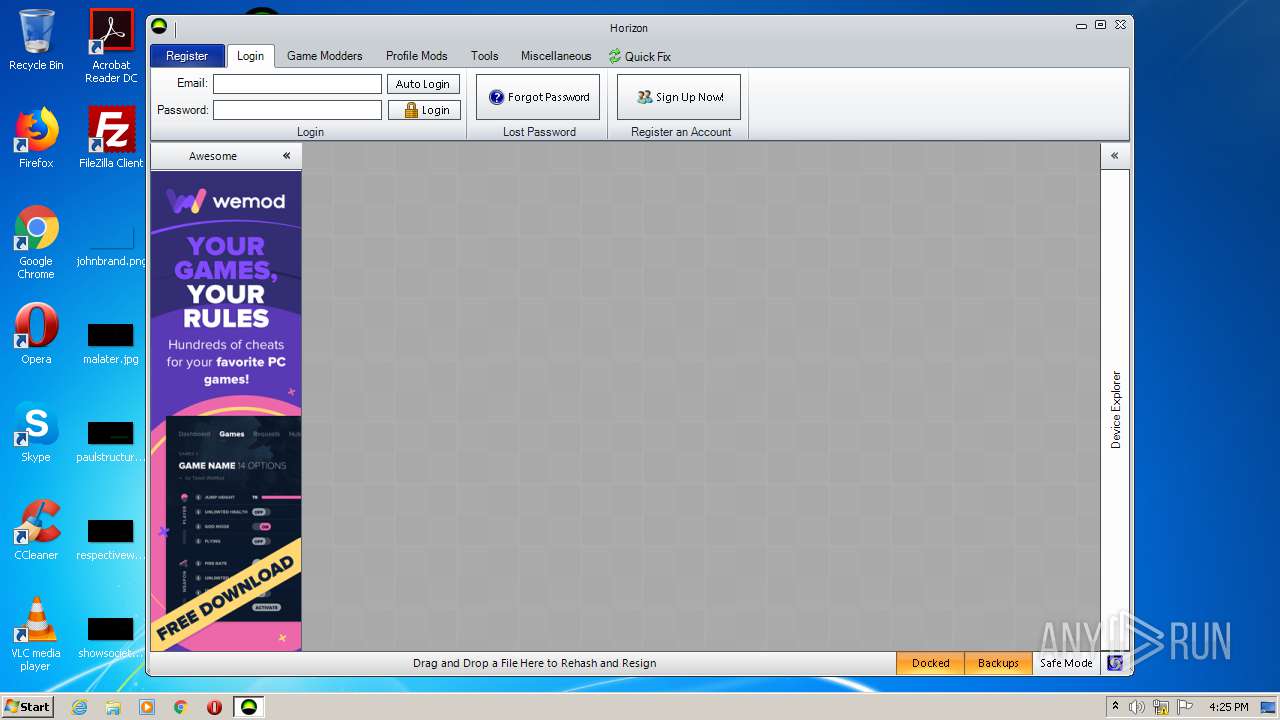Open Windows Explorer from taskbar
Viewport: 1280px width, 720px height.
tap(113, 707)
